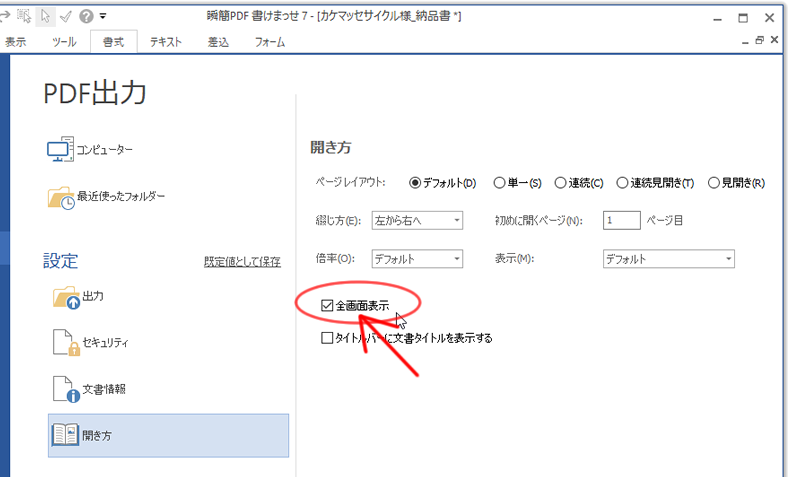The height and width of the screenshot is (477, 788).
Task: Open the 表示(M) dropdown
Action: tap(668, 259)
